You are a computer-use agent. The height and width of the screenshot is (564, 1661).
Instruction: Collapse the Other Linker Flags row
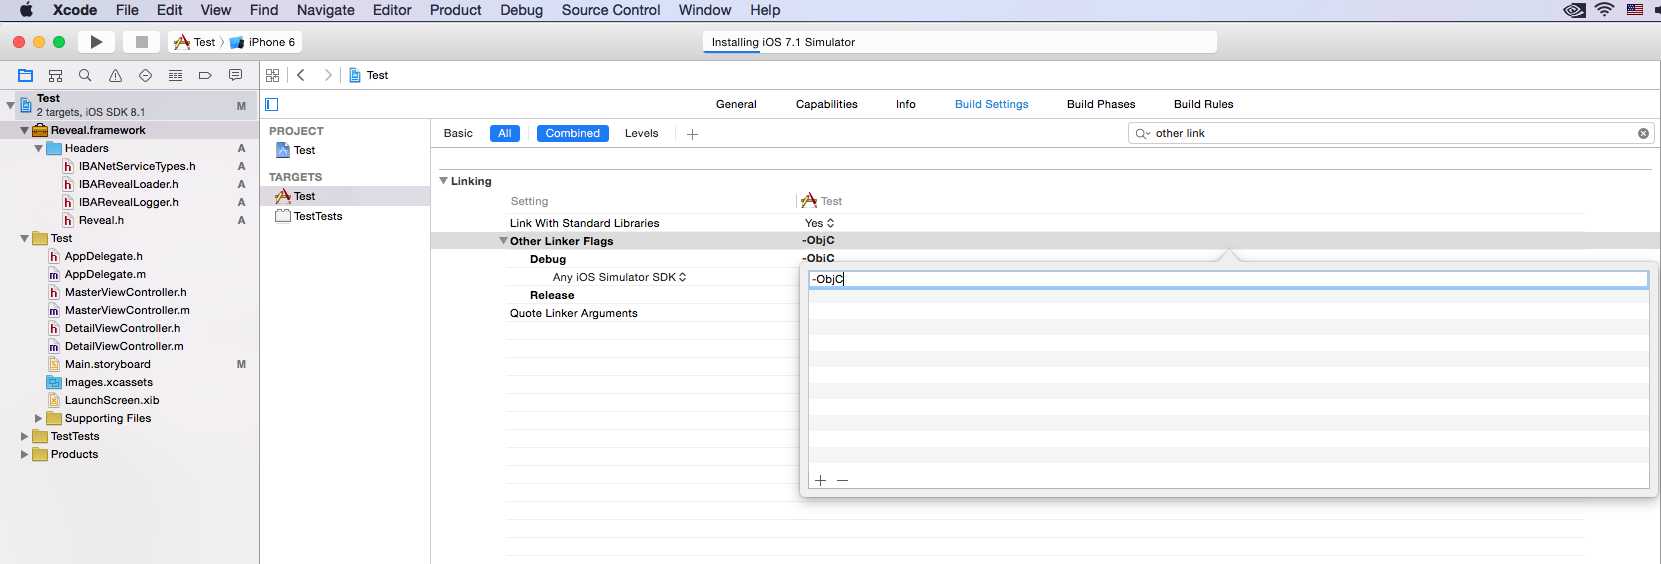tap(504, 241)
